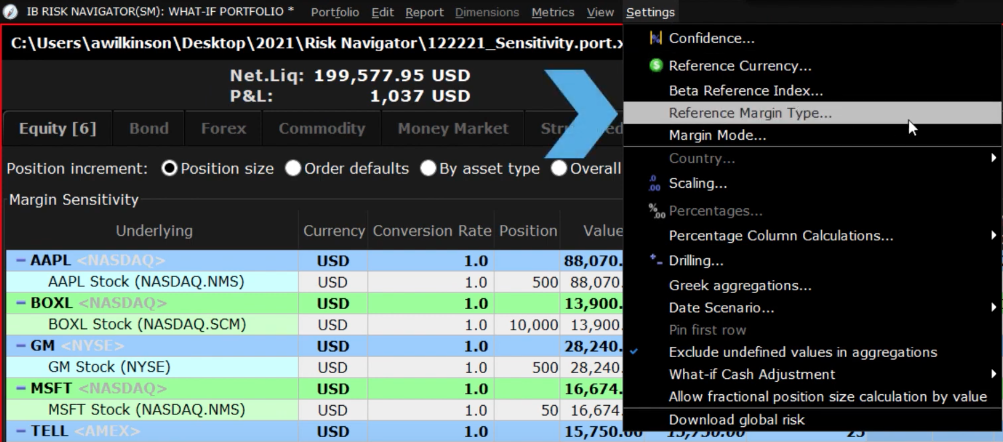Click the green Reference Currency icon
Viewport: 1003px width, 442px height.
point(656,66)
